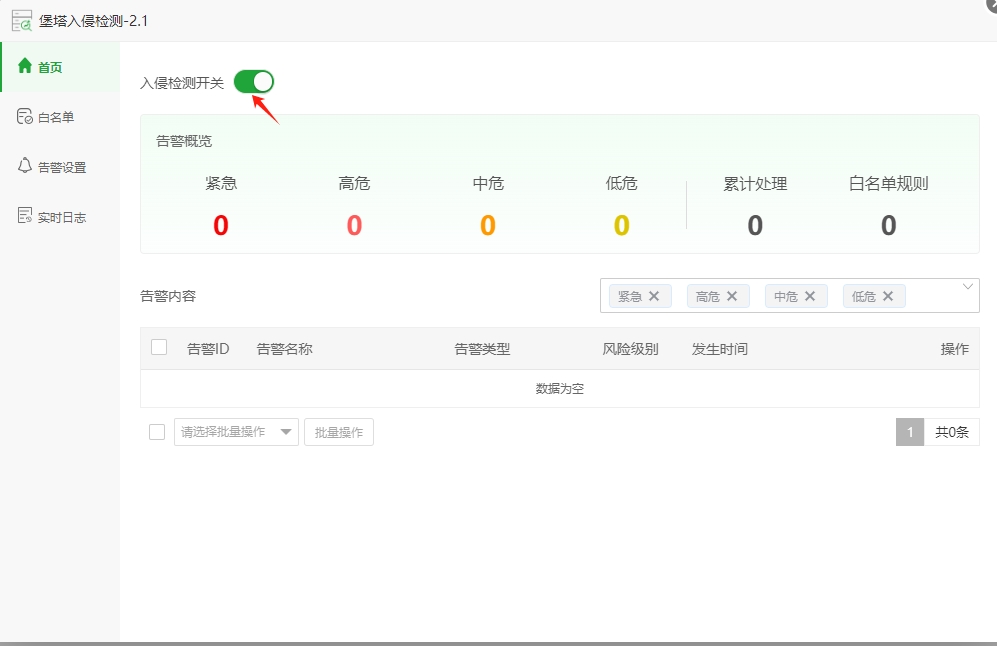The height and width of the screenshot is (646, 997).
Task: Click the real-time log (实时日志) icon
Action: tap(25, 216)
